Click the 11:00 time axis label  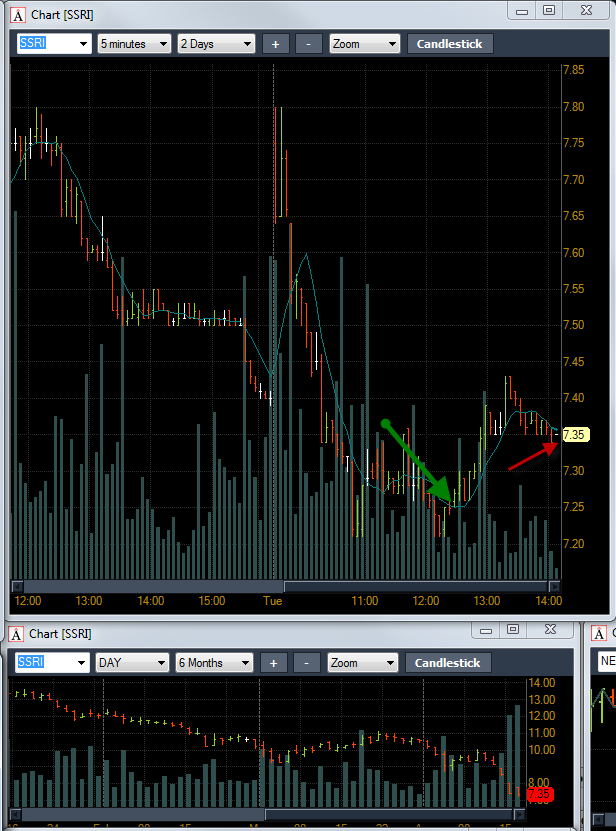(x=365, y=601)
